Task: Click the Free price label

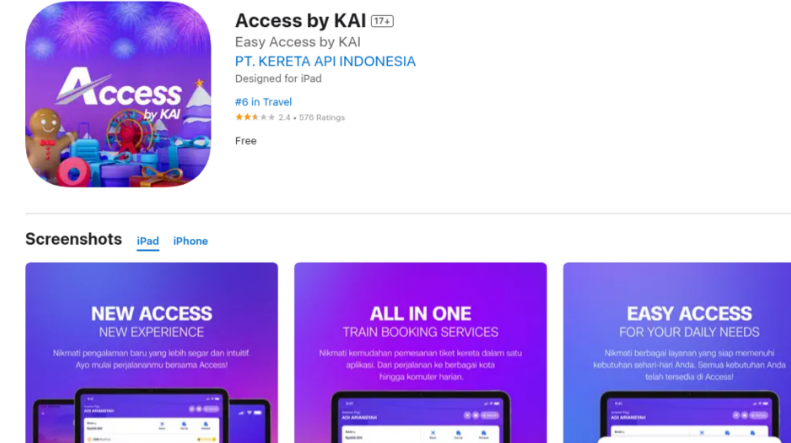Action: (246, 141)
